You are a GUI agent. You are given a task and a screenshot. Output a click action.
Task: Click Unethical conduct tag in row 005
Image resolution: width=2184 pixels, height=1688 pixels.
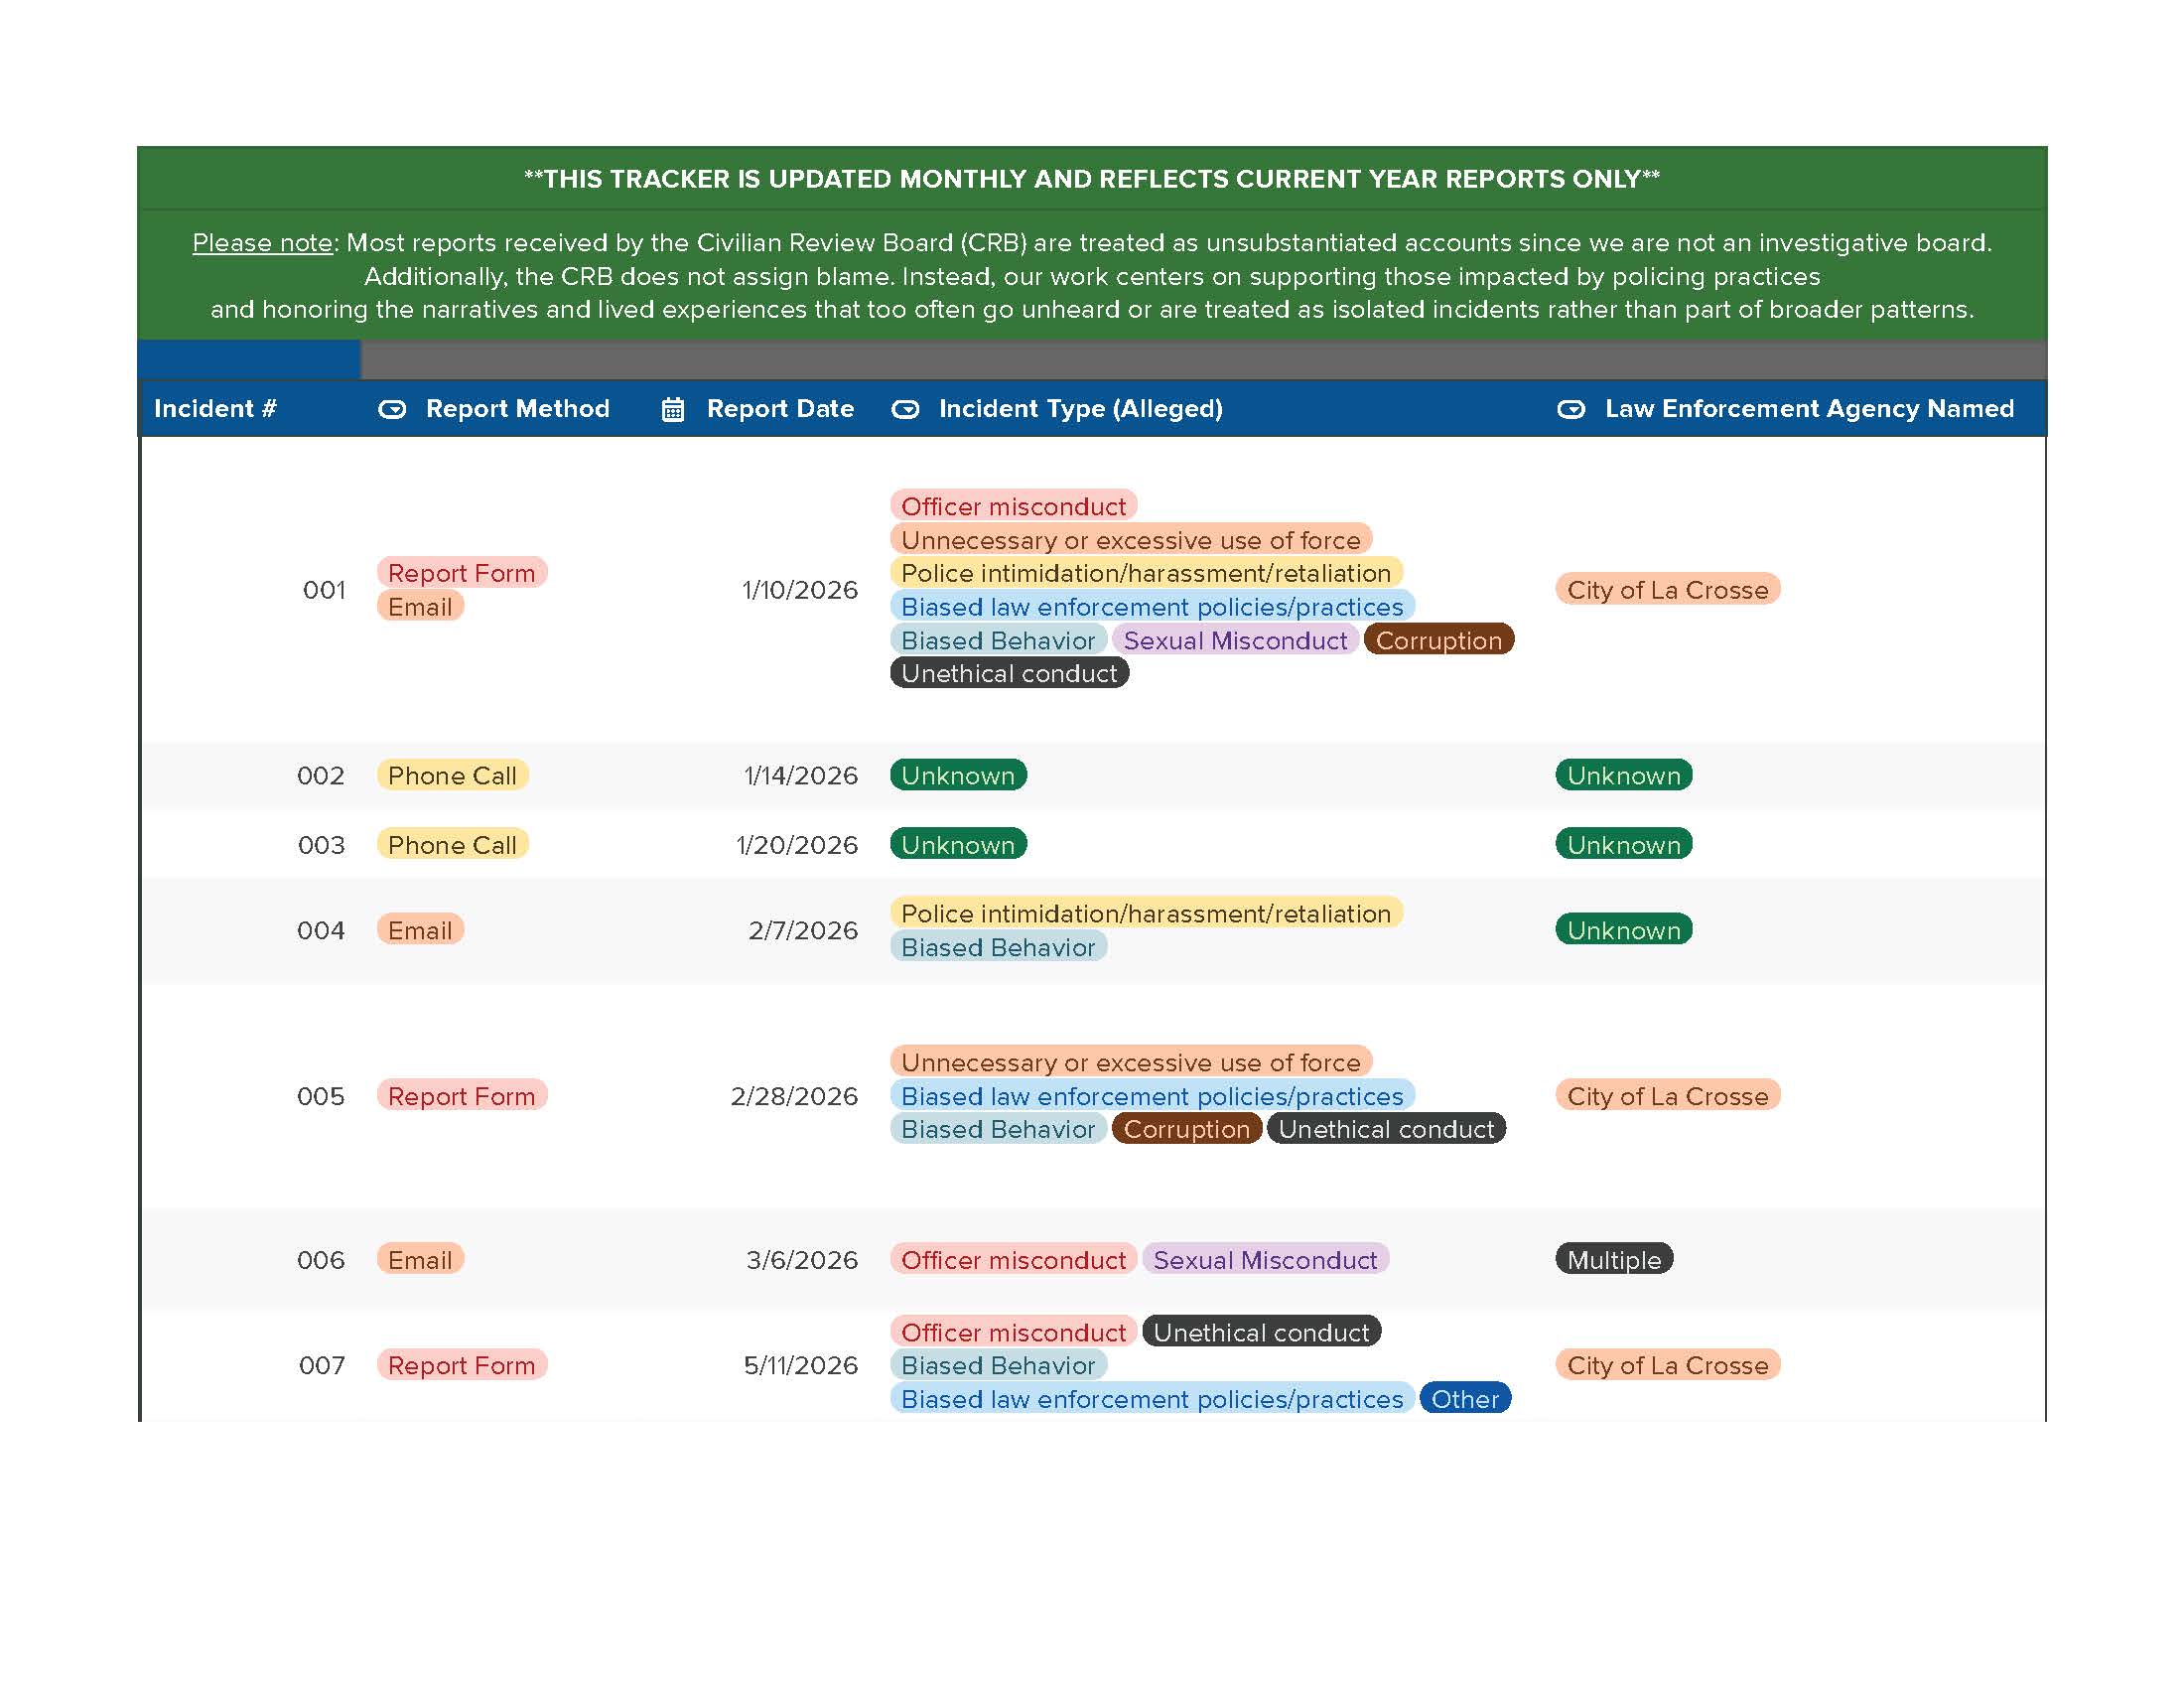tap(1387, 1129)
